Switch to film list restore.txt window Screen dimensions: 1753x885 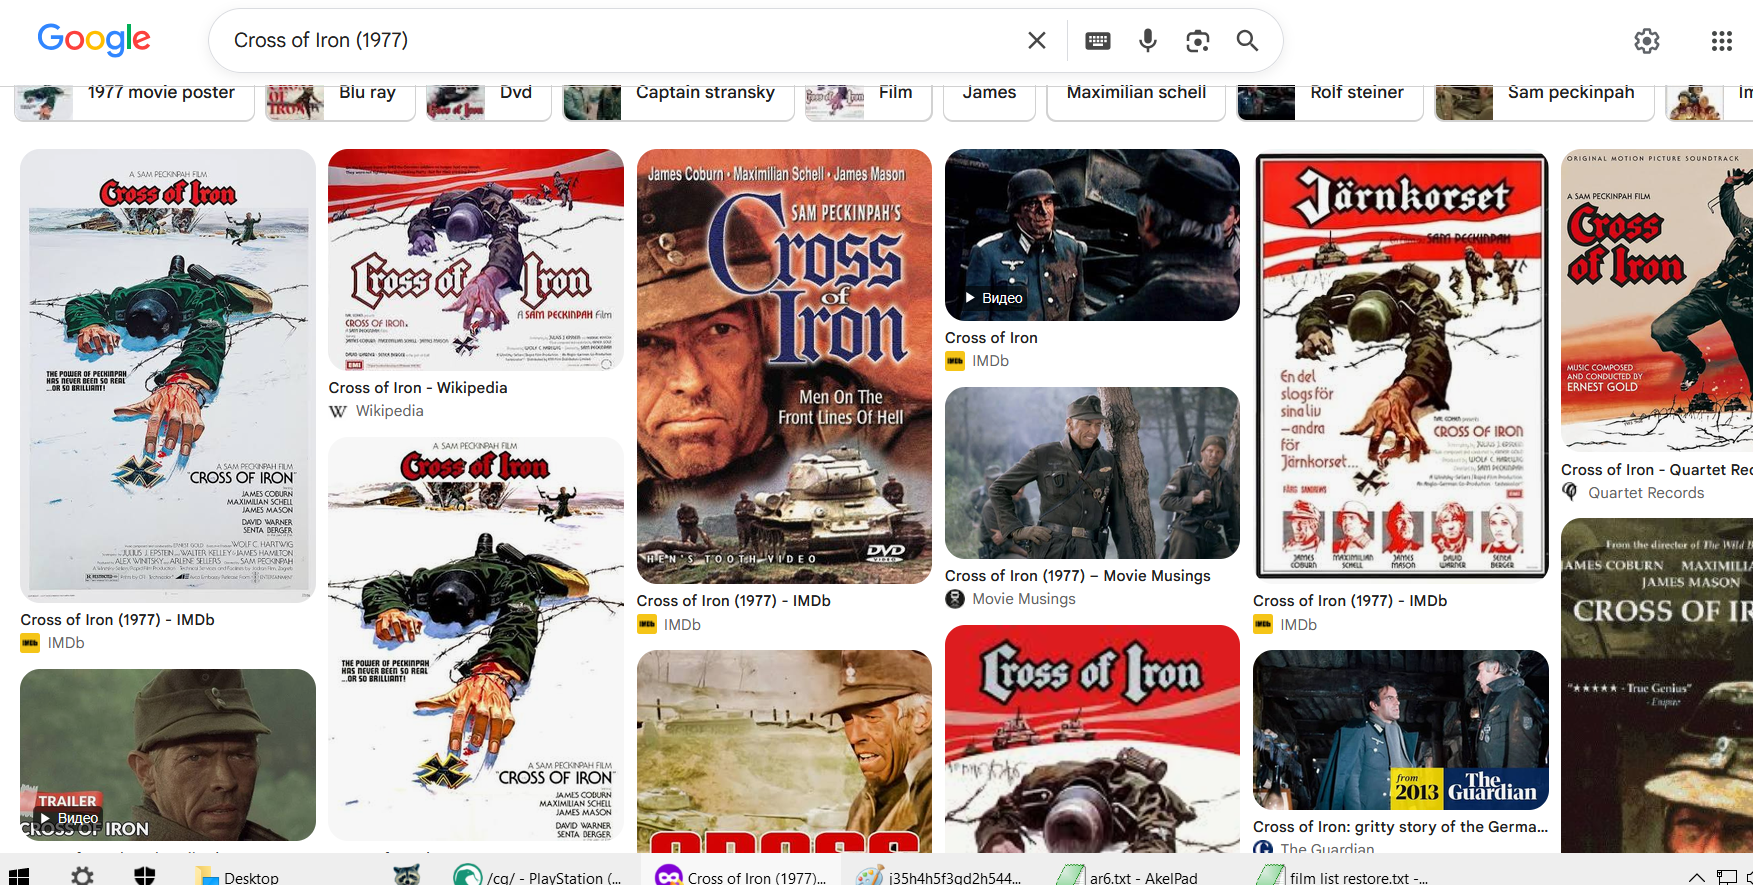click(x=1343, y=876)
